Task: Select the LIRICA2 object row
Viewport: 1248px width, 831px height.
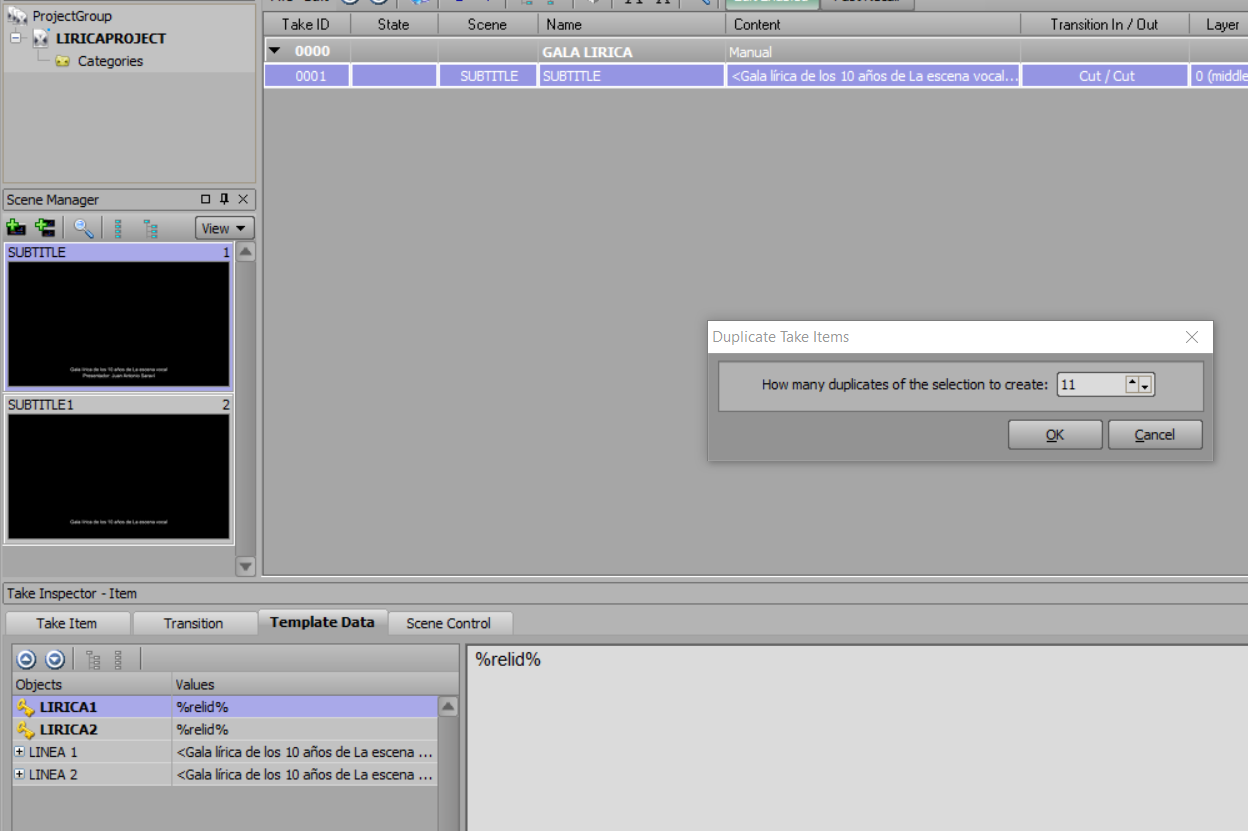Action: [x=226, y=729]
